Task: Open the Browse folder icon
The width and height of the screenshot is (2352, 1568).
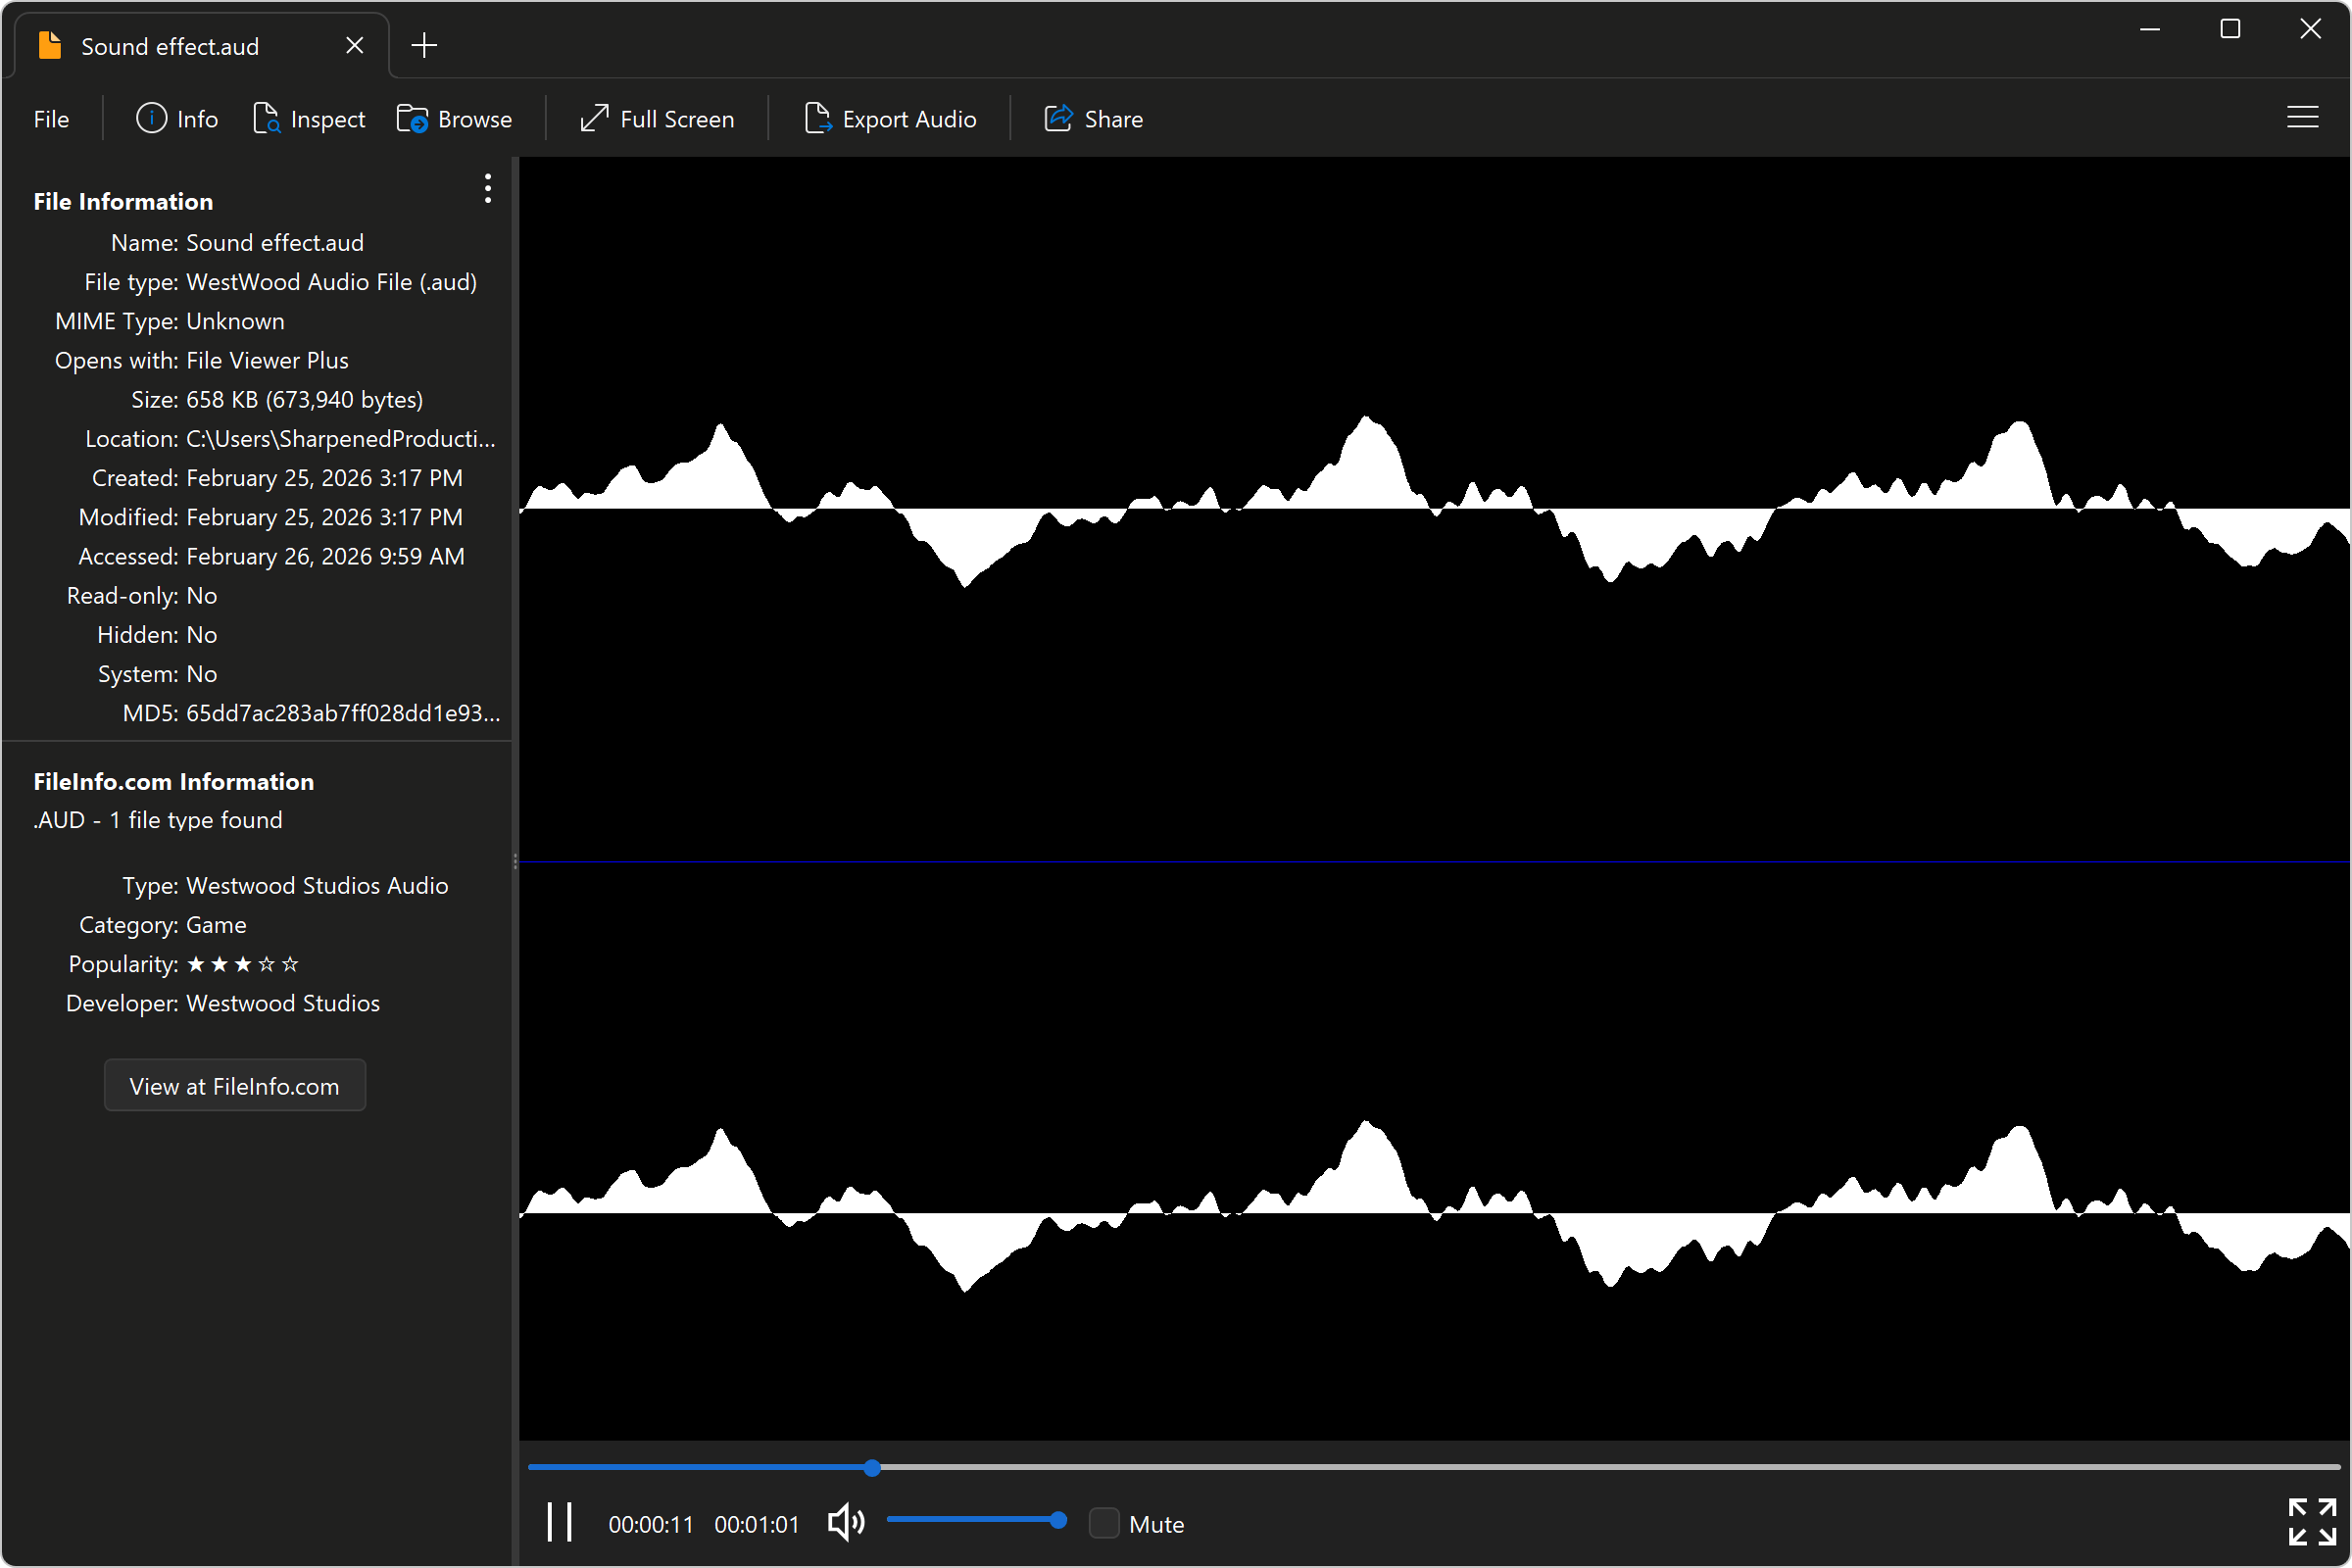Action: pyautogui.click(x=454, y=119)
